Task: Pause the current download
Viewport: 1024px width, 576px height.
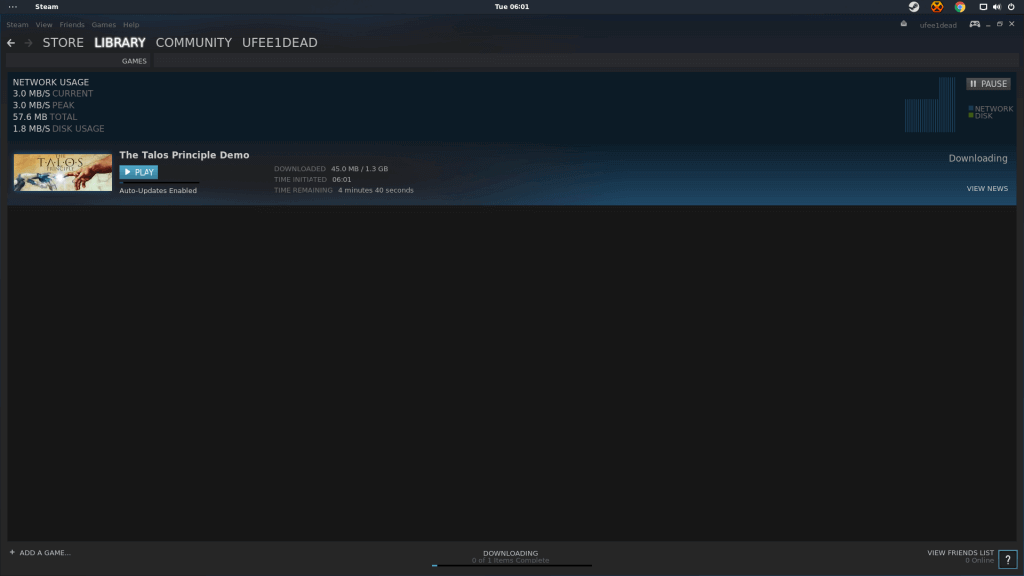Action: tap(988, 84)
